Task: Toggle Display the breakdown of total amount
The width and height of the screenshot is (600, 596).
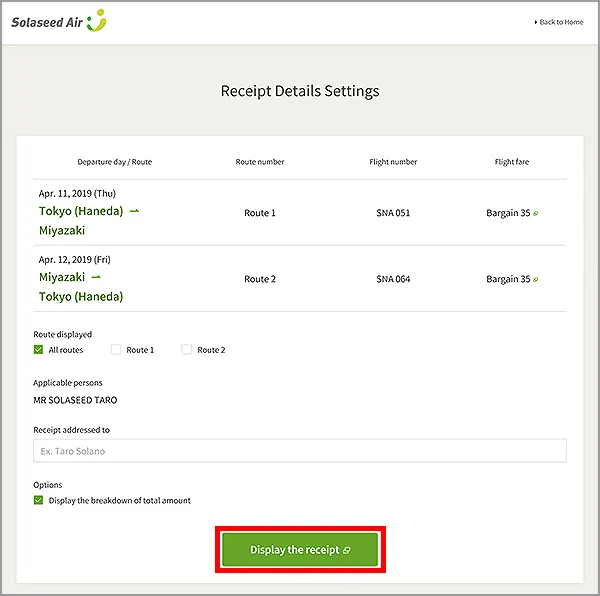Action: 39,500
